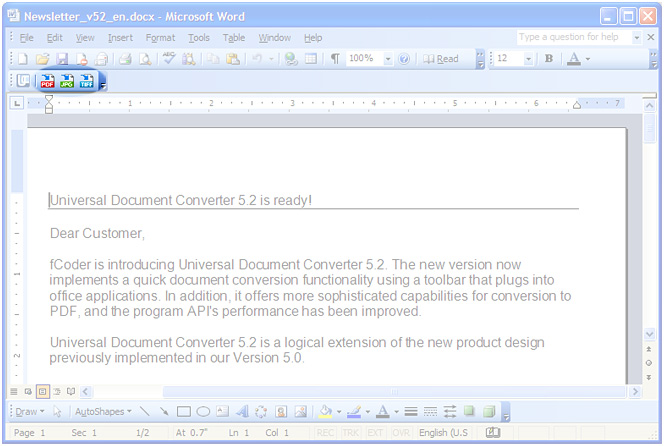Convert the document to JPG with the toolbar icon
This screenshot has width=664, height=446.
pyautogui.click(x=67, y=80)
